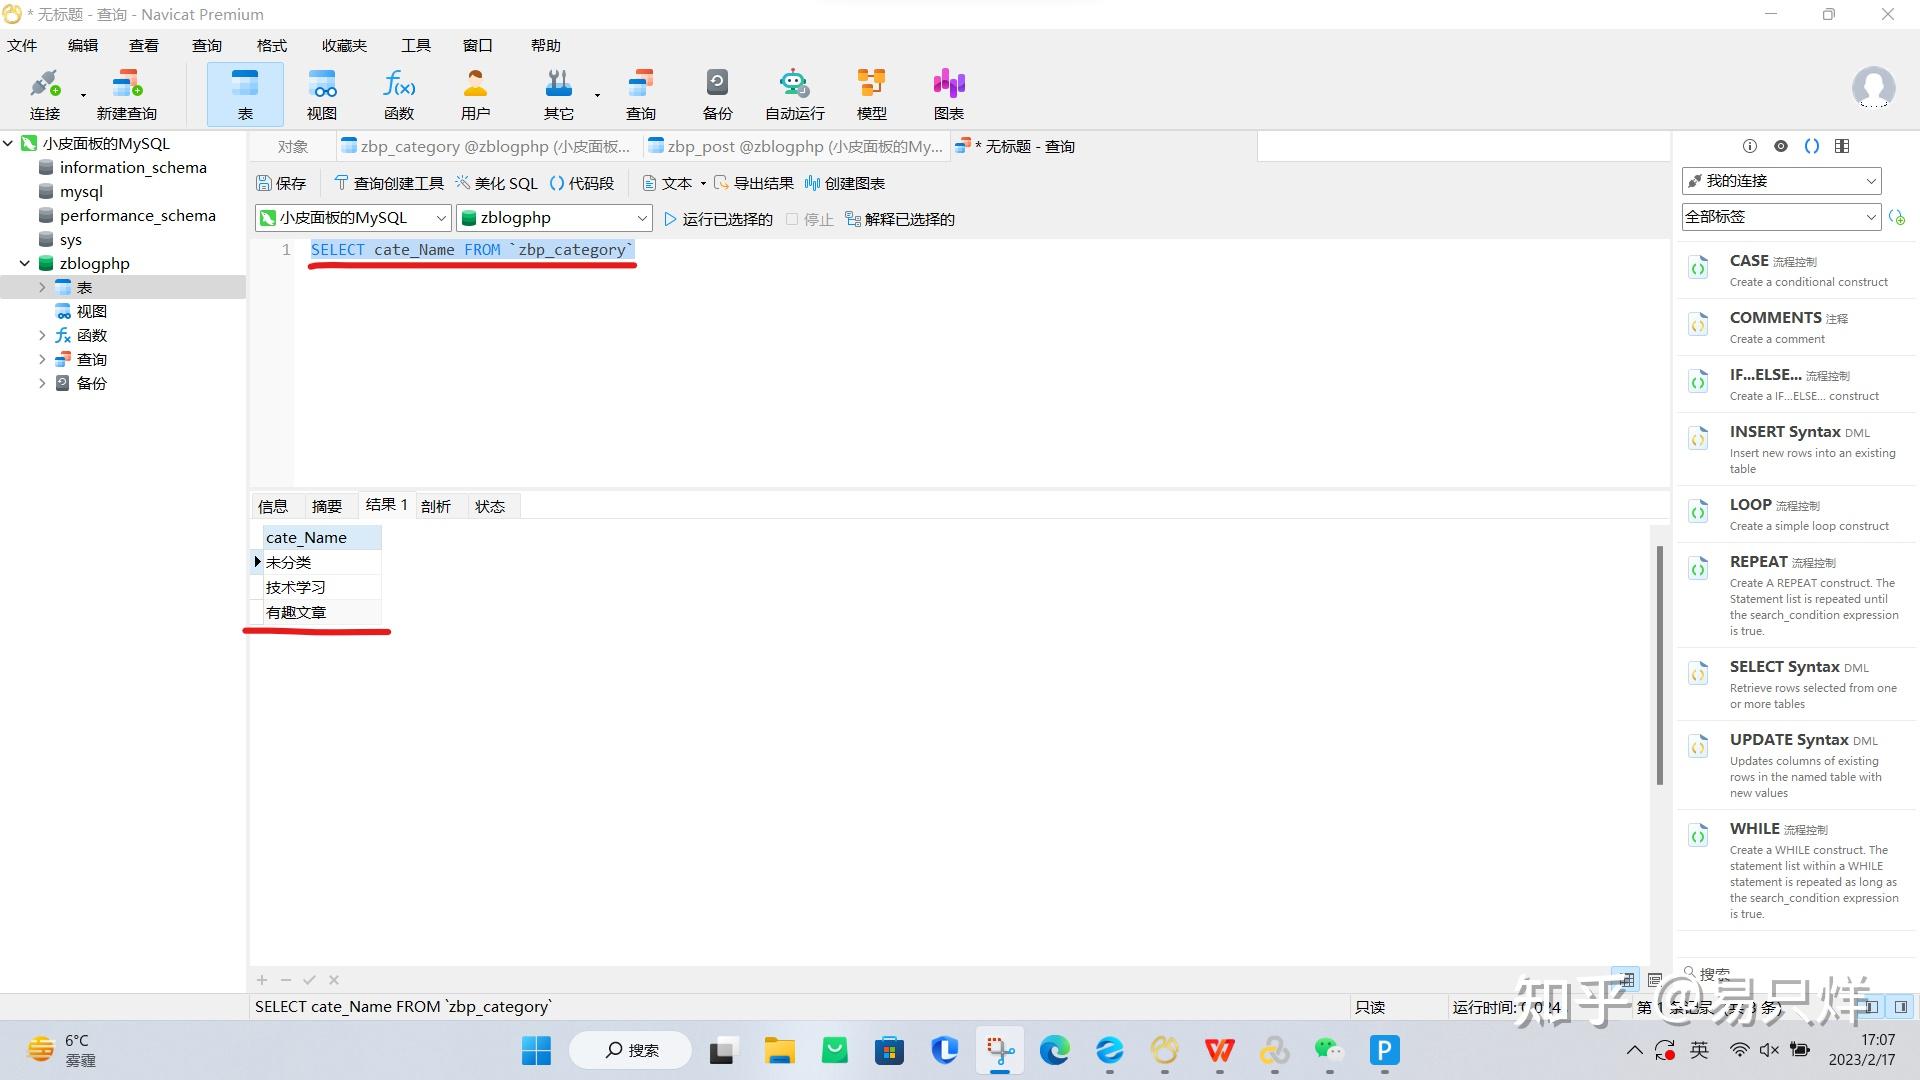
Task: Click the cate_Name column header
Action: [x=321, y=538]
